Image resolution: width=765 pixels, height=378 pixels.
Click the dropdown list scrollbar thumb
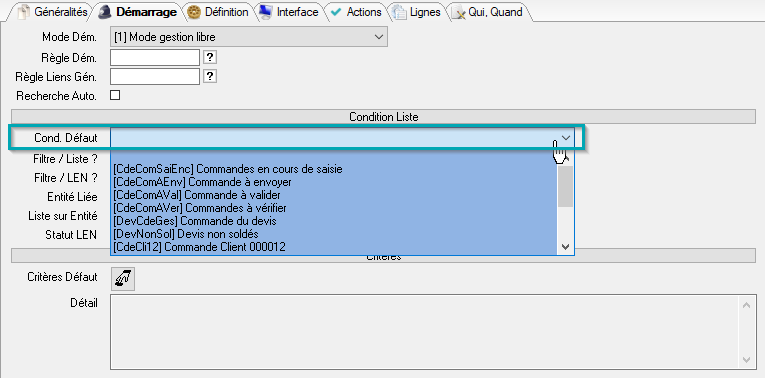[565, 186]
